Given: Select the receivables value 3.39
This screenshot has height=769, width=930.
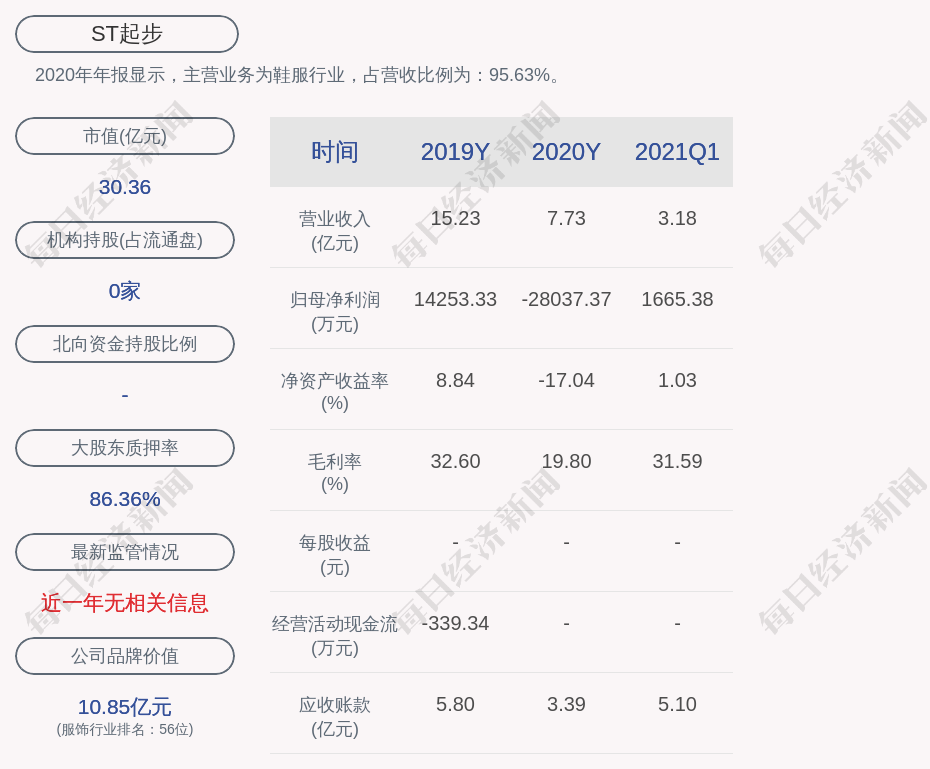Looking at the screenshot, I should pos(566,704).
